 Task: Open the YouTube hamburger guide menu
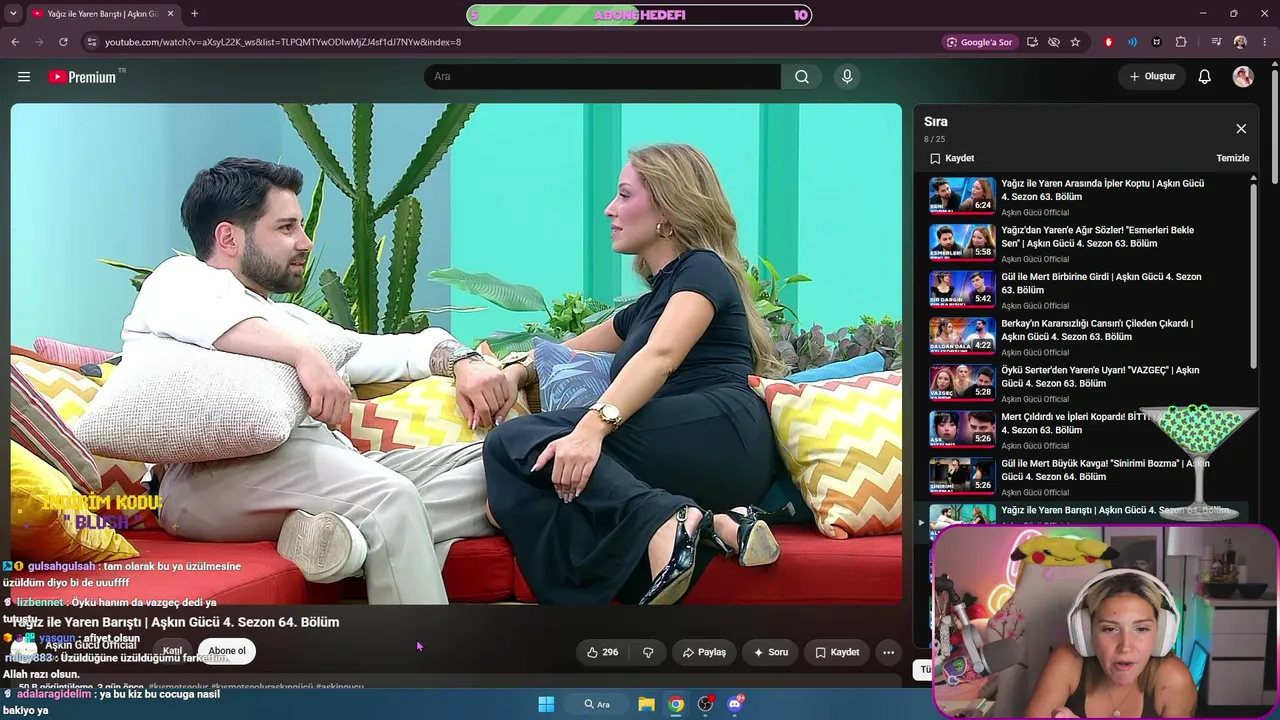pos(24,77)
